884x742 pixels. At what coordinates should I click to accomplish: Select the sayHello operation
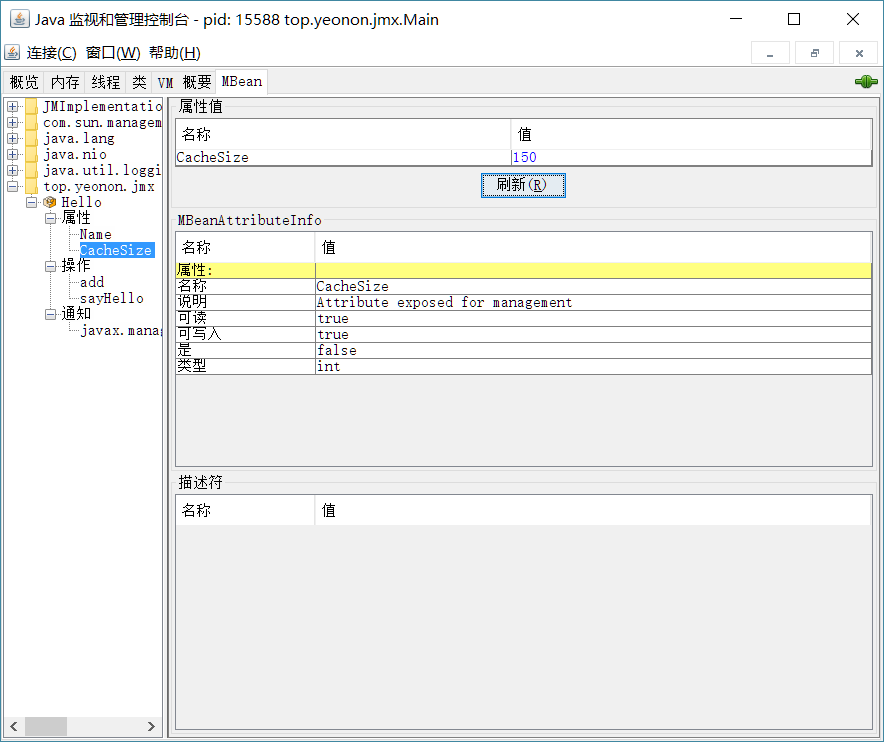pos(112,298)
